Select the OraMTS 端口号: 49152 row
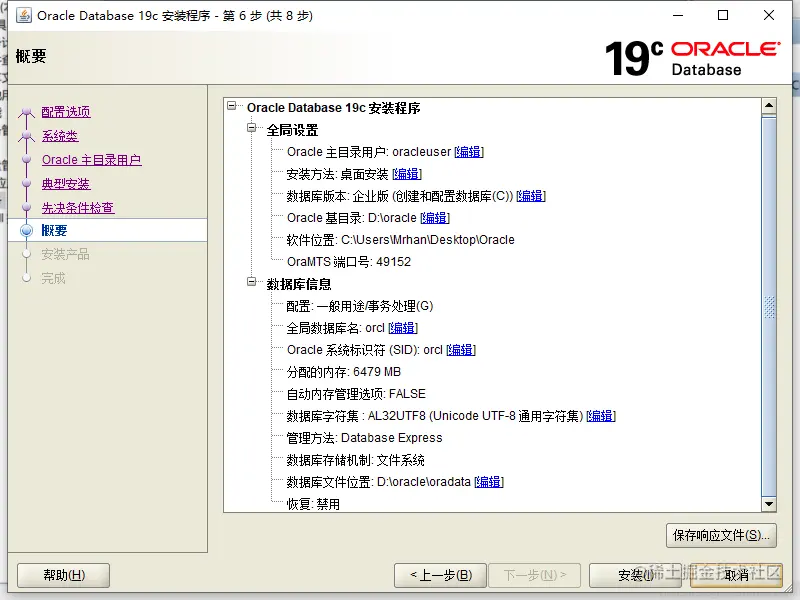 pyautogui.click(x=349, y=262)
